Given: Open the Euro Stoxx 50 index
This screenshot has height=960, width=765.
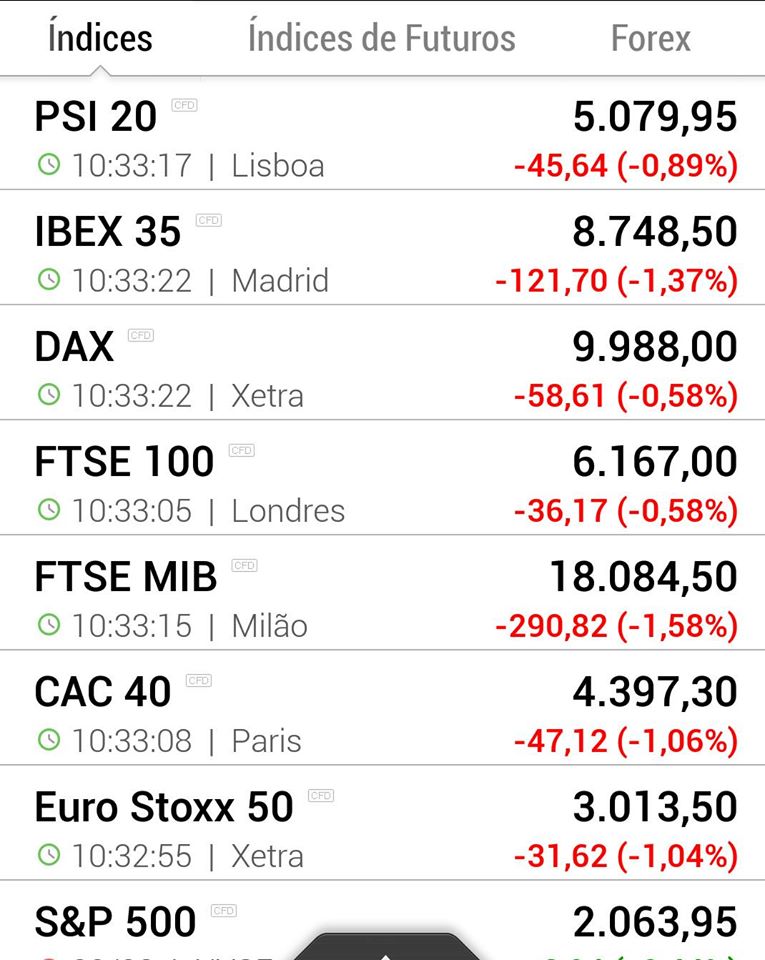Looking at the screenshot, I should click(x=382, y=823).
